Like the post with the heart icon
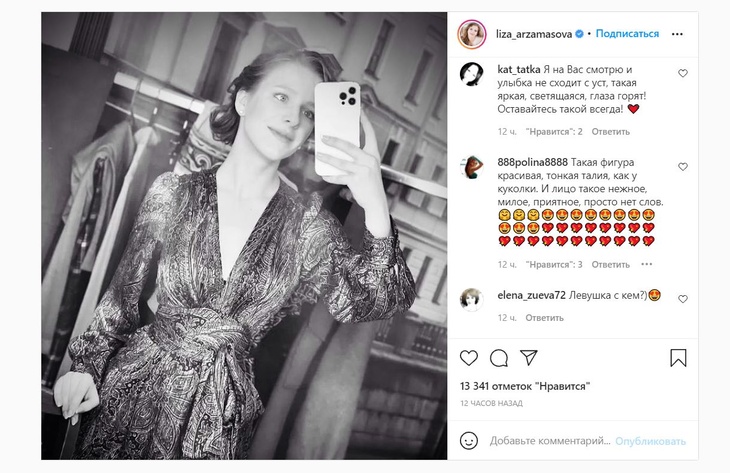Screen dimensions: 730x473 469,357
